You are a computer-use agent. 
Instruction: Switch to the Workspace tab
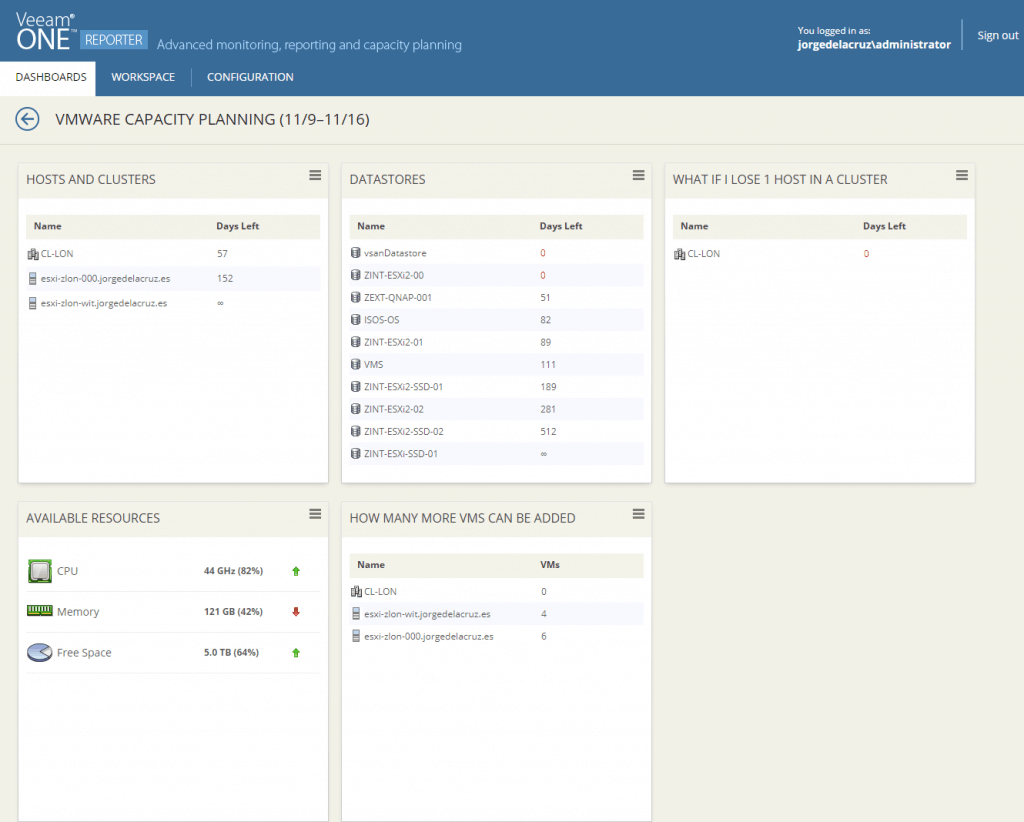(143, 77)
